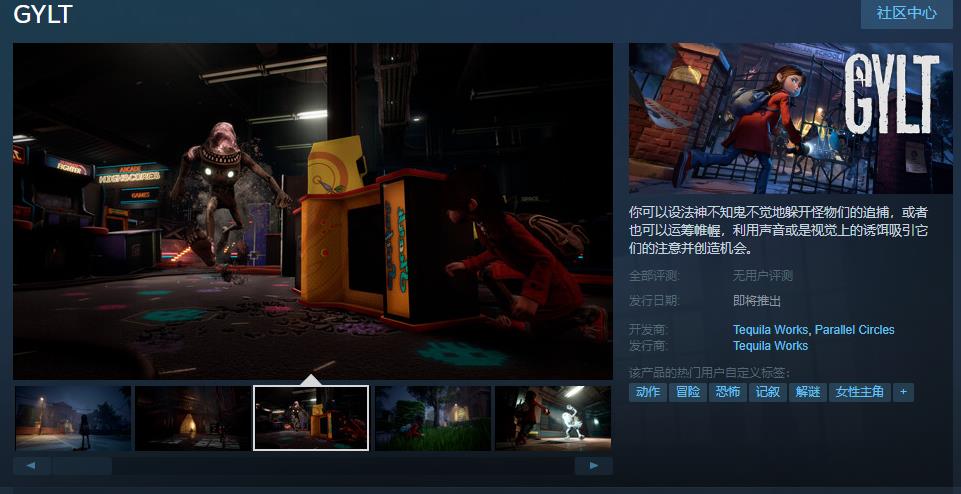Click the 动作 tag
961x494 pixels.
pyautogui.click(x=648, y=392)
